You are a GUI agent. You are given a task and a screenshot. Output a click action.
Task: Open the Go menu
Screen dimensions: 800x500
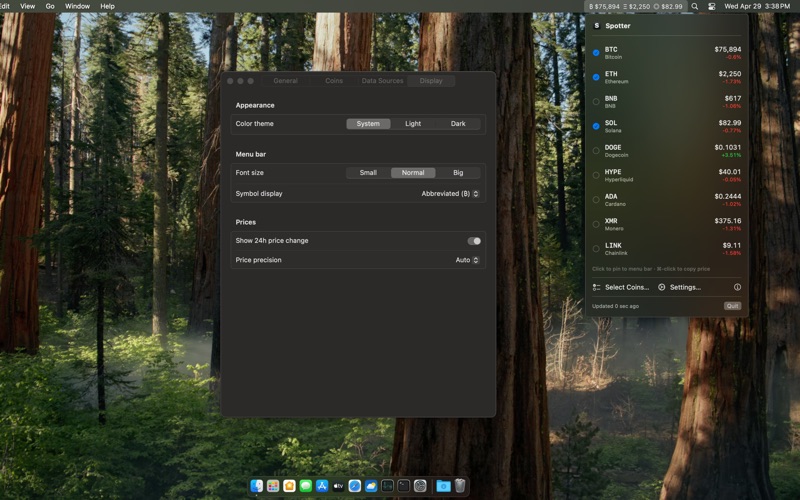tap(50, 6)
